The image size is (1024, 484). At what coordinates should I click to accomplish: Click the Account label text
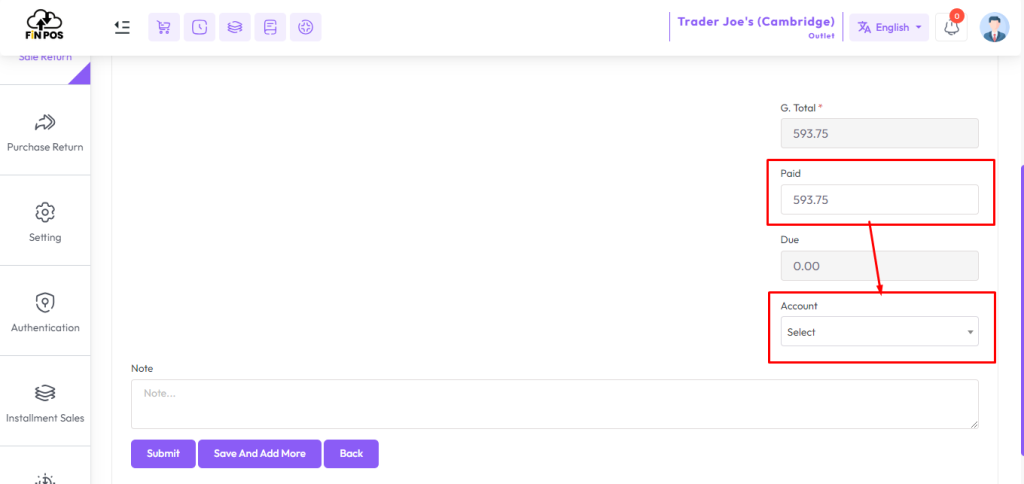click(x=799, y=305)
